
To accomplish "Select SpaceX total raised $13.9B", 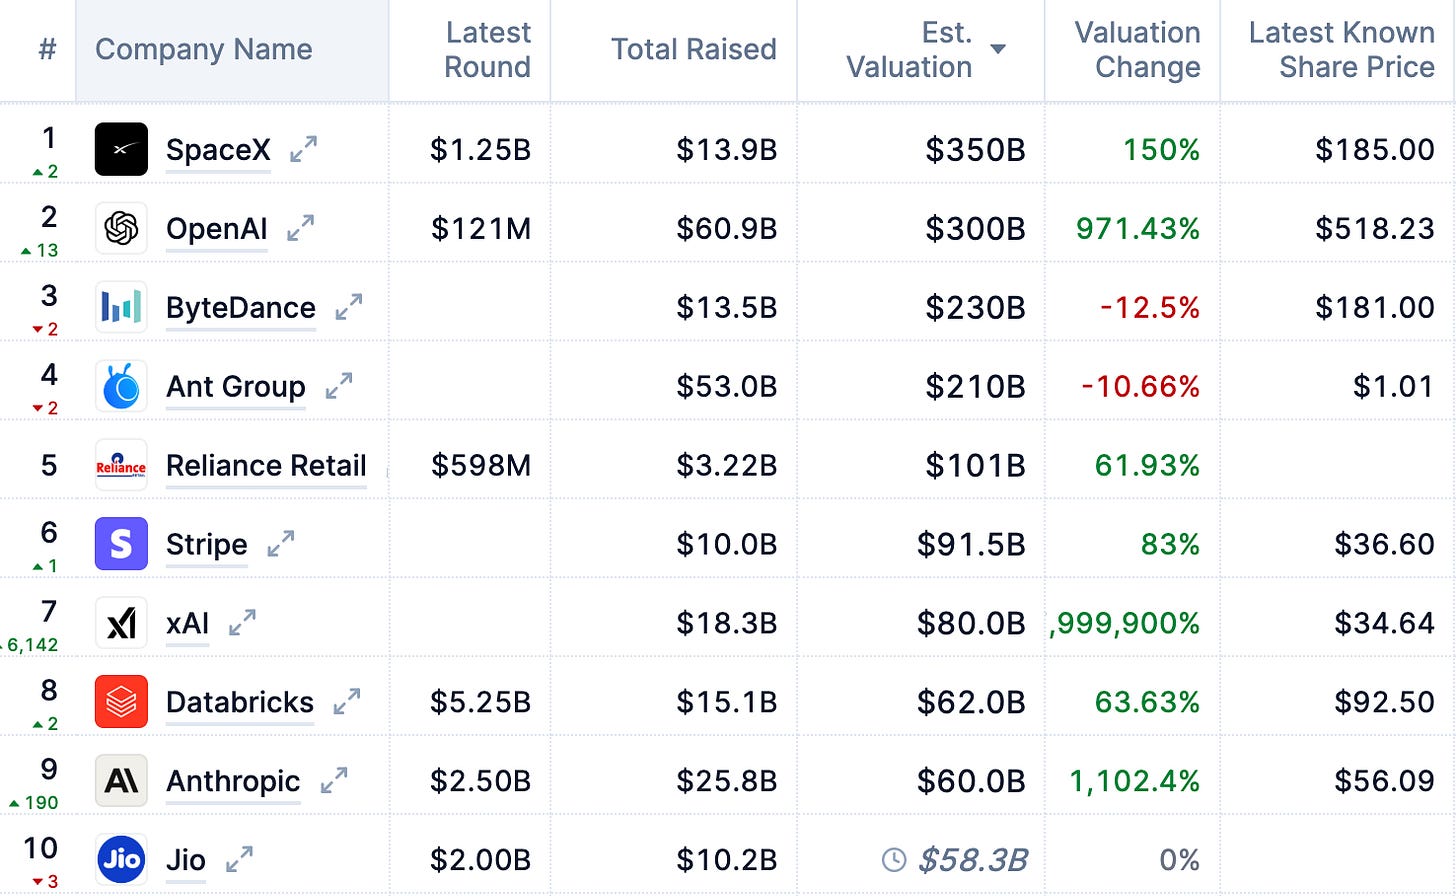I will [727, 150].
